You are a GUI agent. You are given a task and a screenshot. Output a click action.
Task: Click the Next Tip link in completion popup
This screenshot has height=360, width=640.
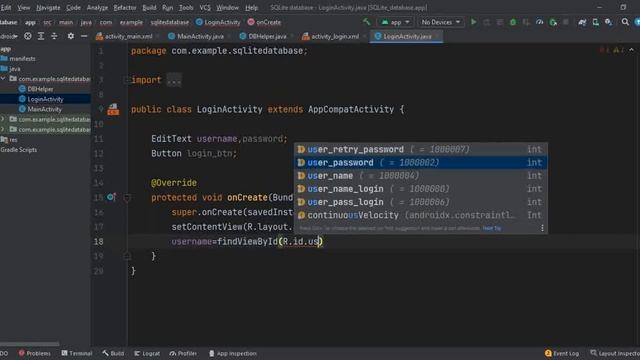(492, 228)
